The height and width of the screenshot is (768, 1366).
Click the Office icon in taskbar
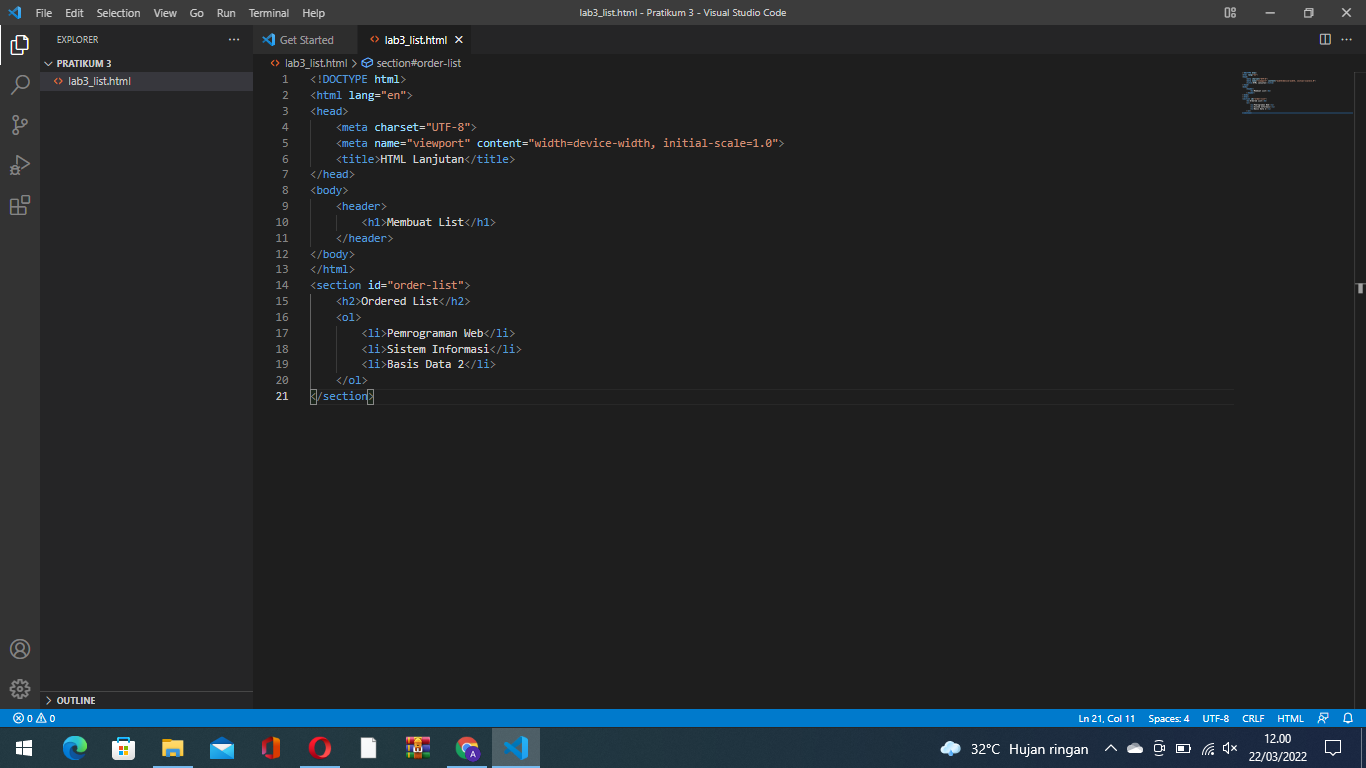coord(271,748)
